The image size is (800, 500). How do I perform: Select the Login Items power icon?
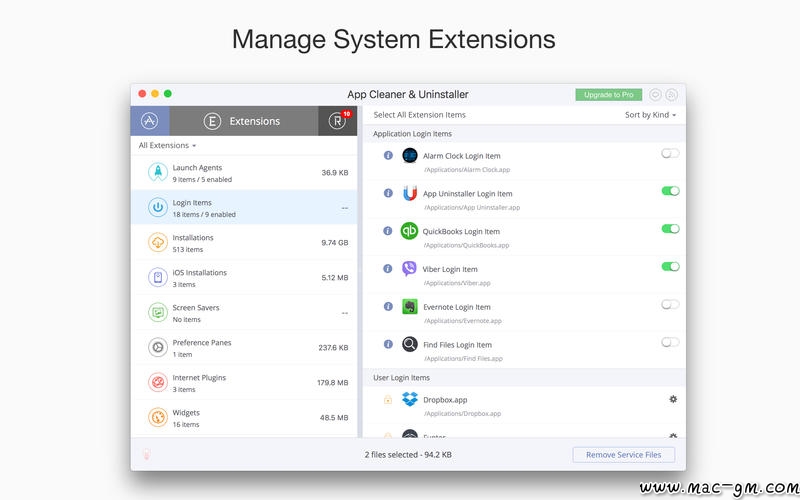158,208
